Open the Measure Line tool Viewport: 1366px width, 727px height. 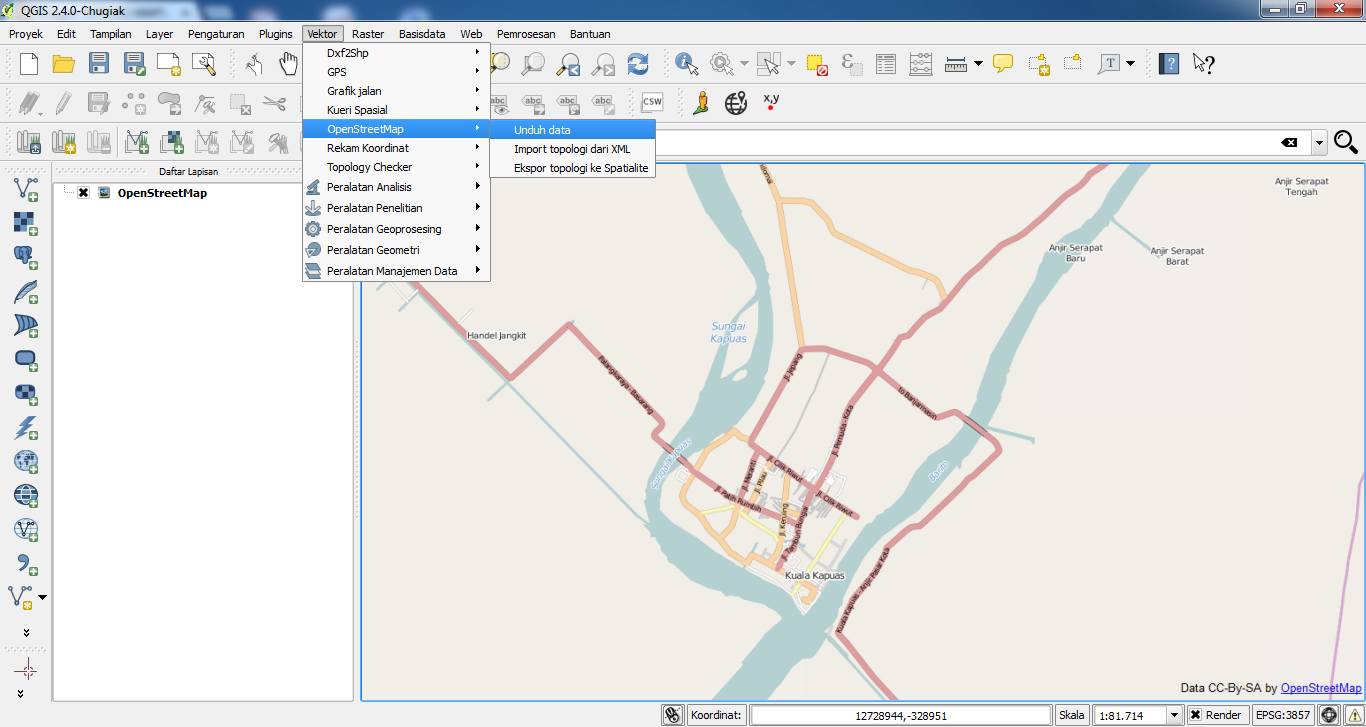pos(955,63)
